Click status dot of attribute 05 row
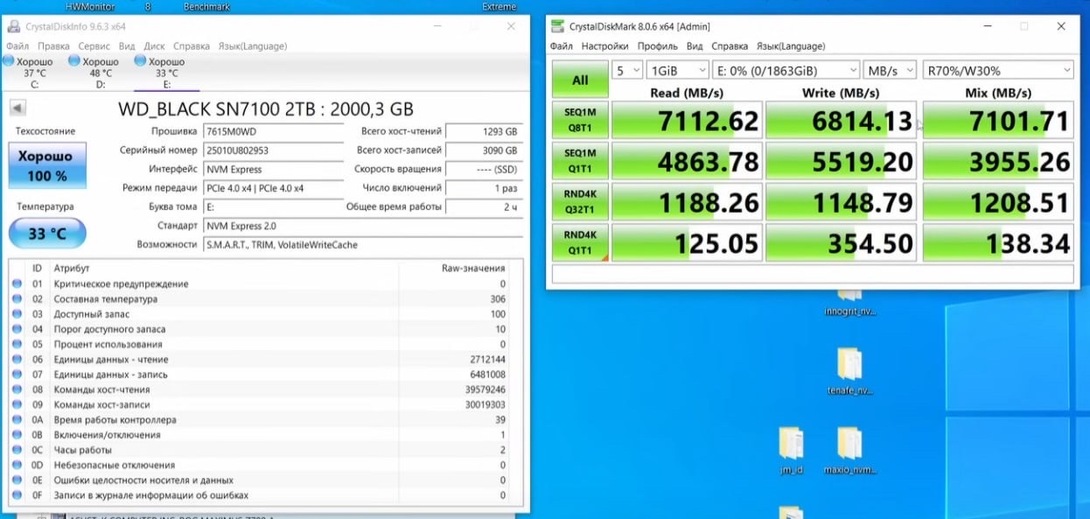1090x519 pixels. point(17,344)
